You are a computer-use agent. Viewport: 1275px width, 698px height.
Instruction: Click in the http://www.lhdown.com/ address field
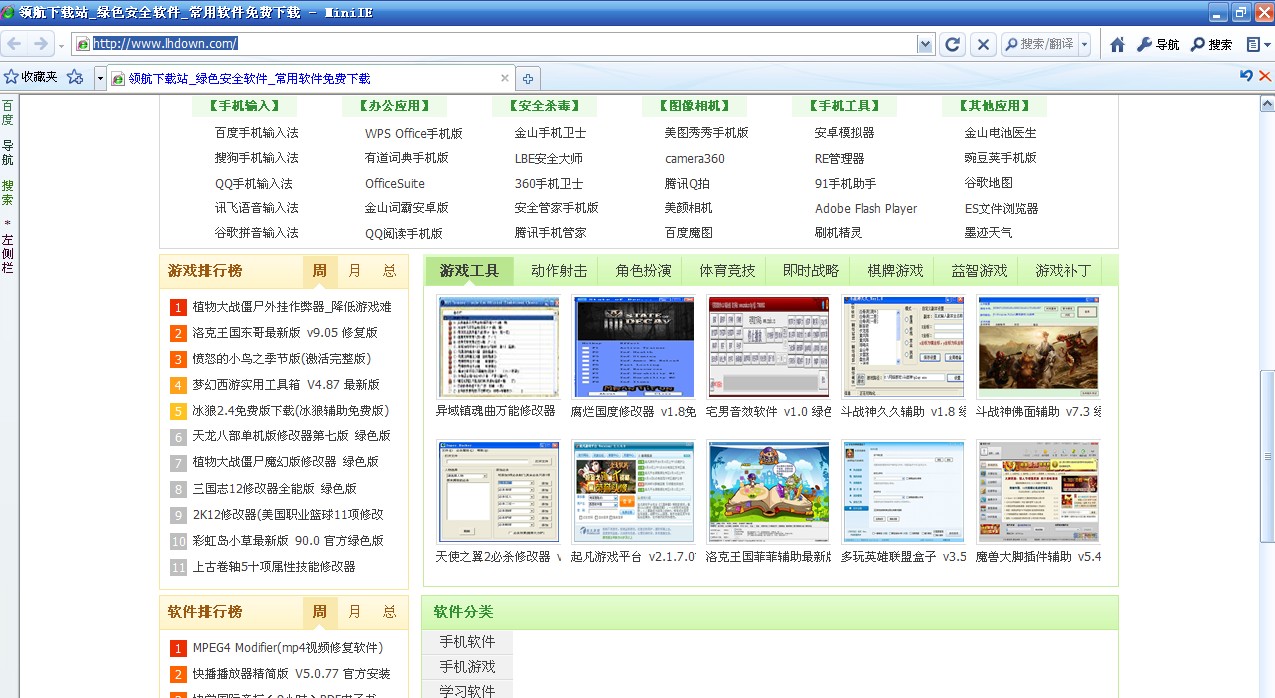click(500, 44)
